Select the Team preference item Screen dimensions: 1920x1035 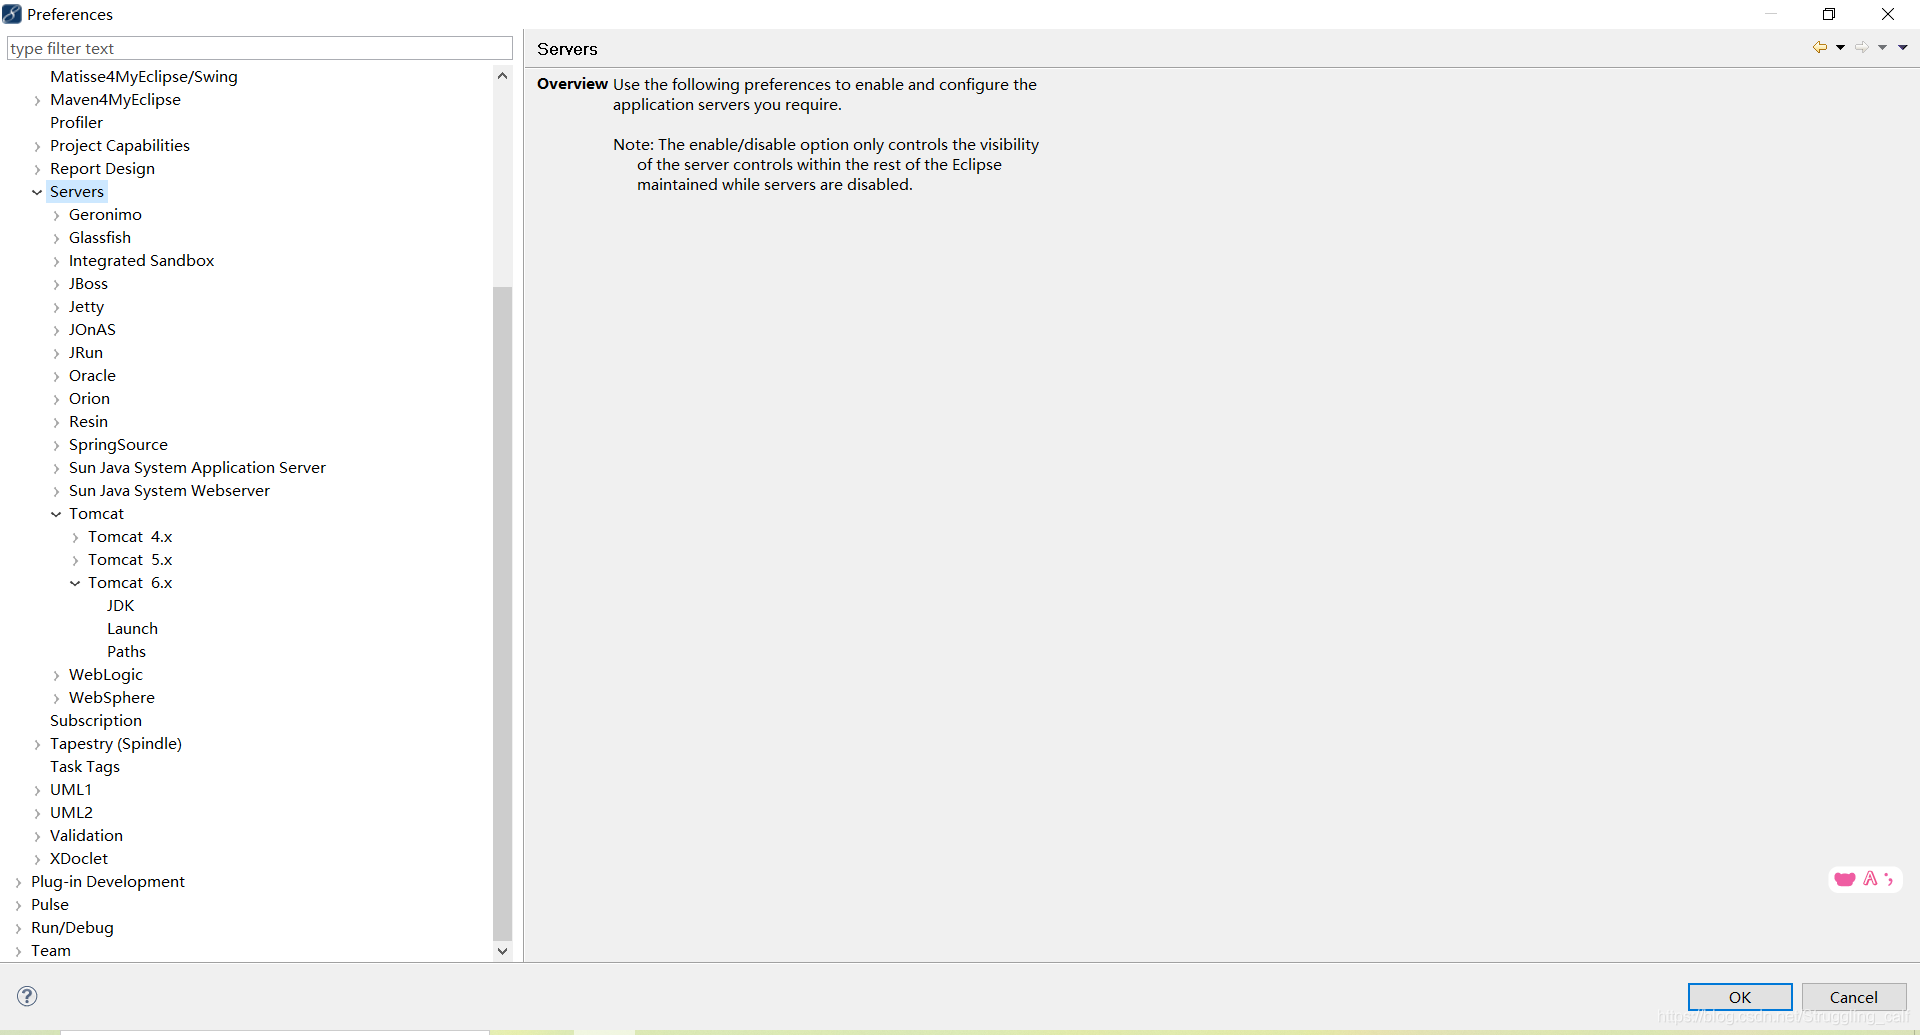(x=51, y=951)
